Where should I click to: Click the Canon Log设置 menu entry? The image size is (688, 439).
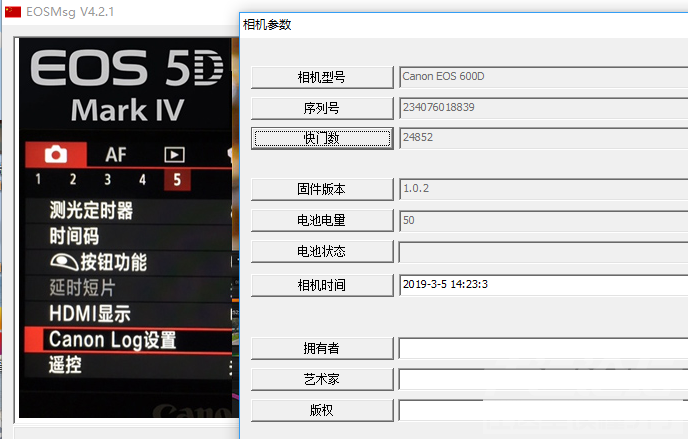[128, 340]
